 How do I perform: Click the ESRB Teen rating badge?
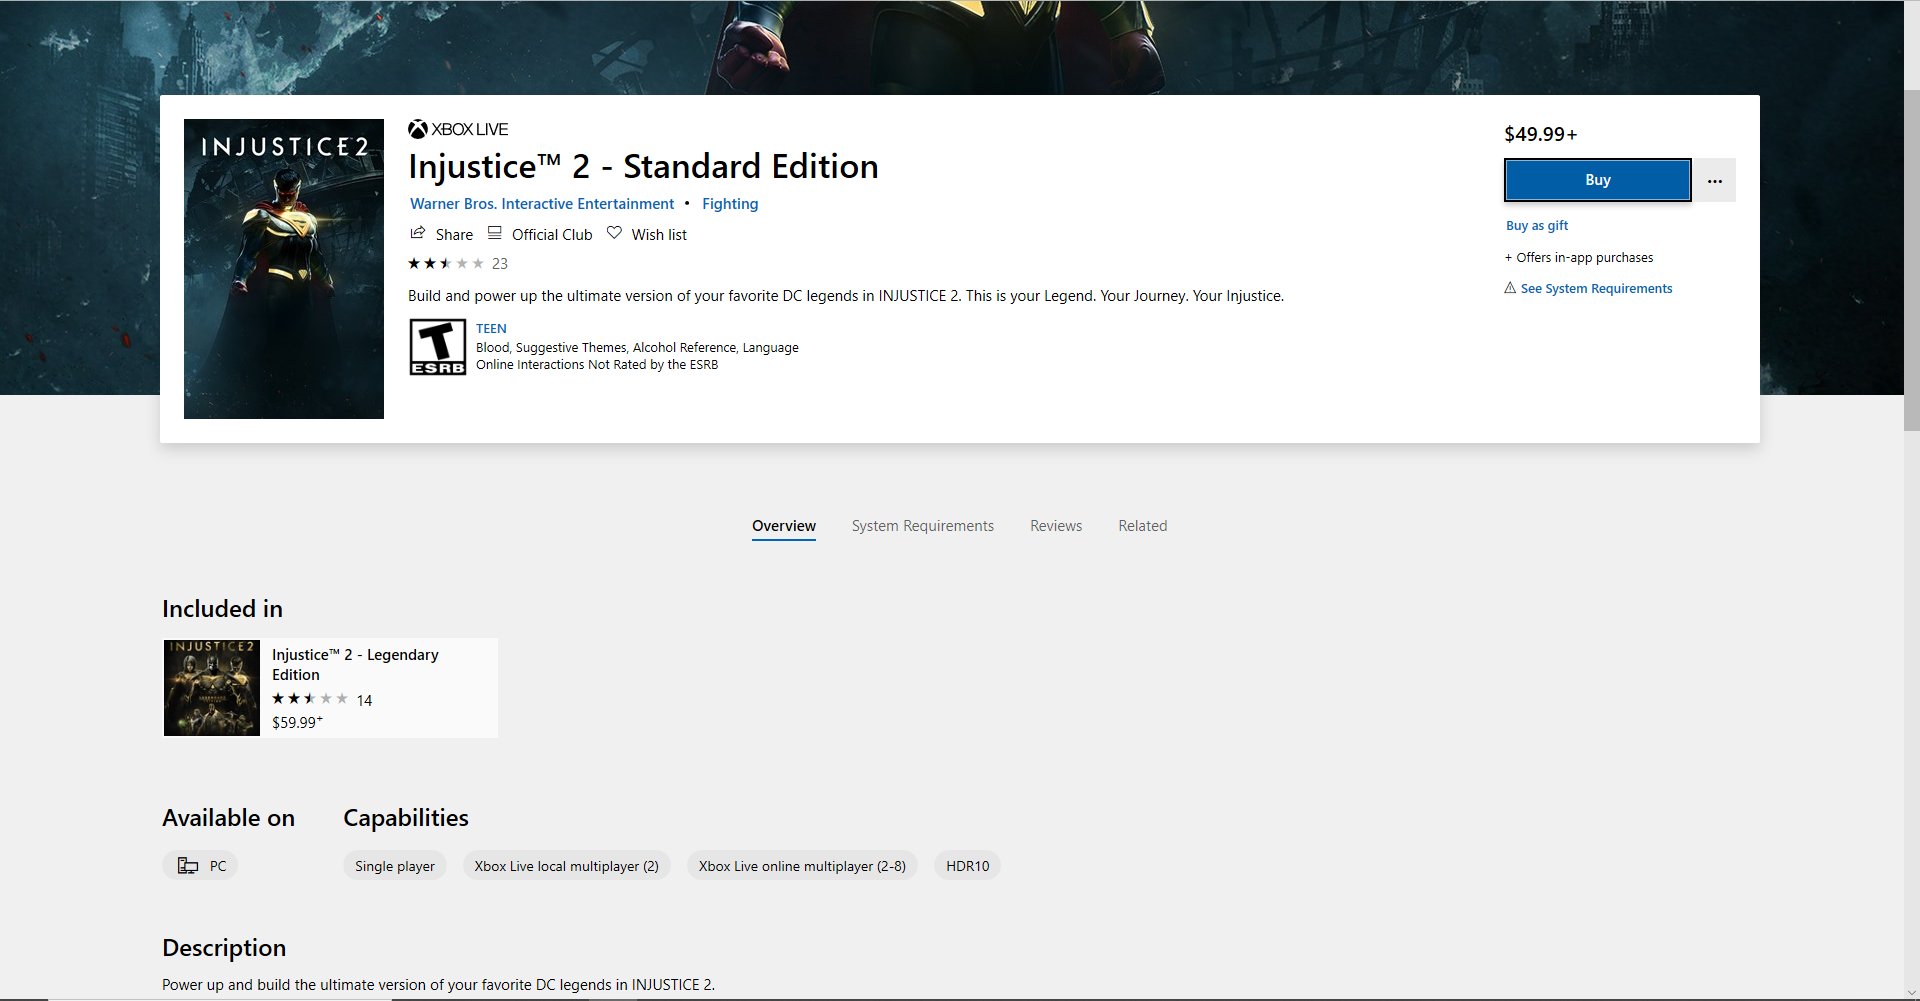tap(438, 347)
